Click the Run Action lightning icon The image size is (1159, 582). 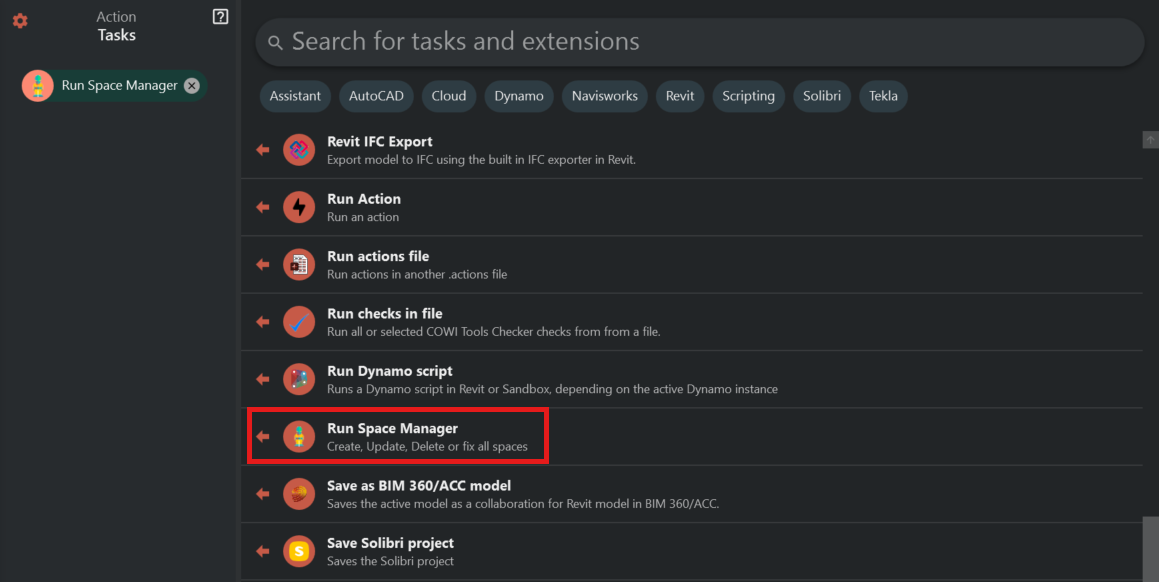(x=298, y=207)
